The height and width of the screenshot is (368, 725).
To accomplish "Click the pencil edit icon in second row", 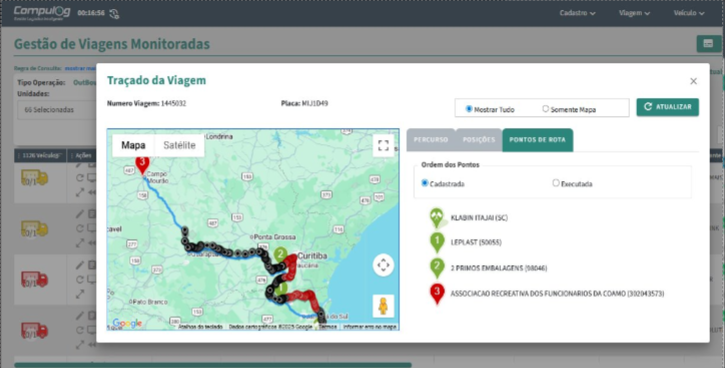I will pyautogui.click(x=80, y=214).
